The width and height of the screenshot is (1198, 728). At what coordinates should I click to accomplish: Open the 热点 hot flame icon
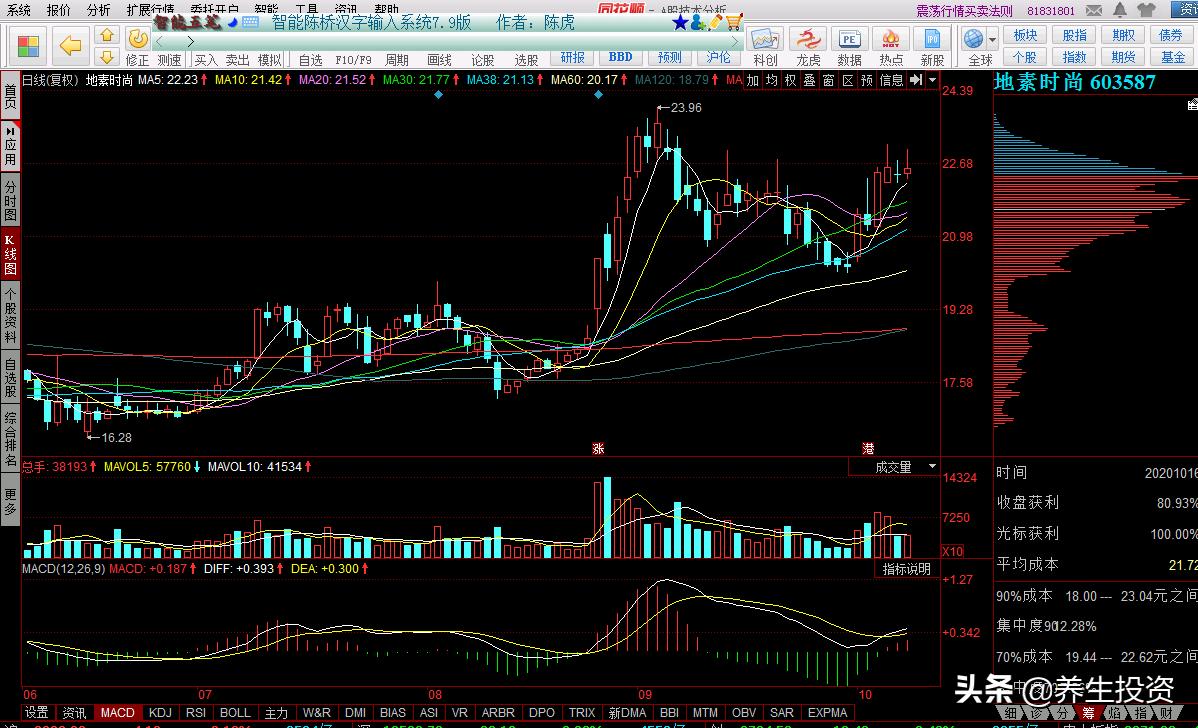click(x=891, y=39)
